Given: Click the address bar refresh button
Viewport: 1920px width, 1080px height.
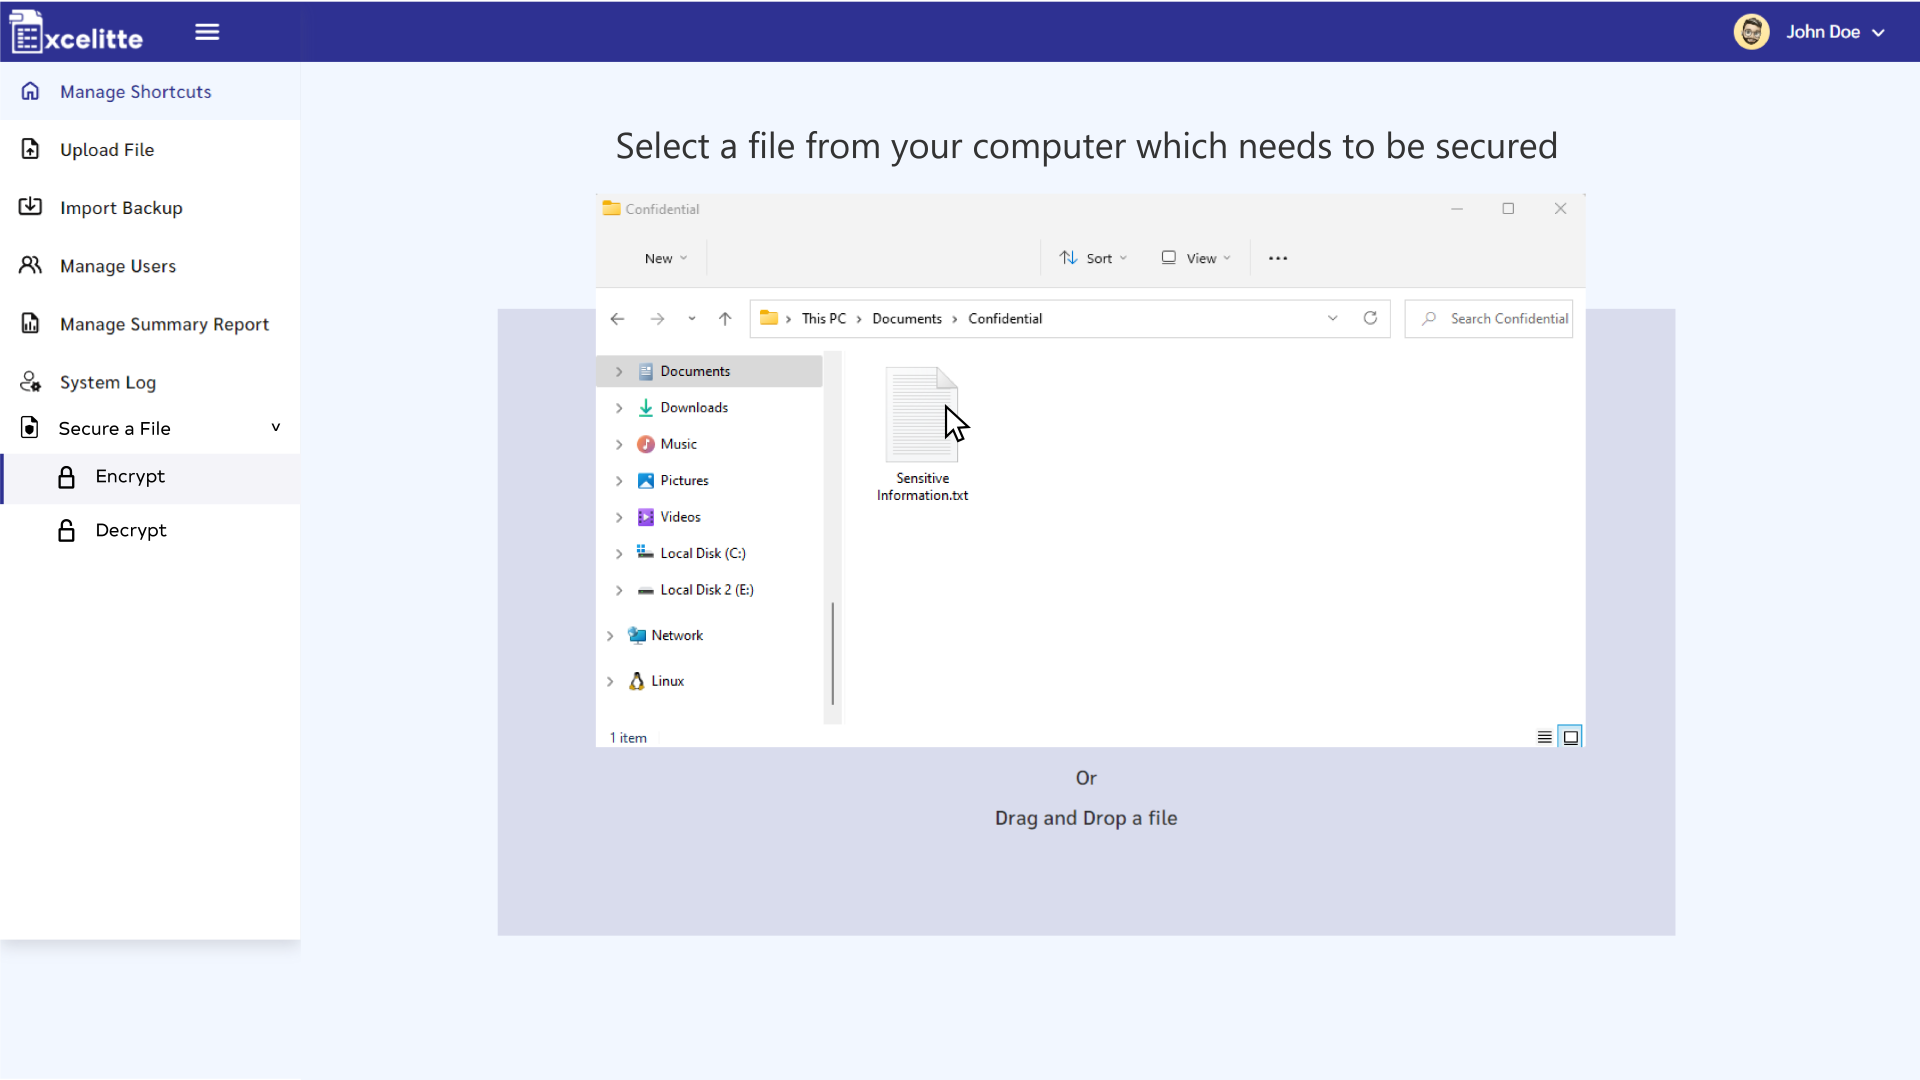Looking at the screenshot, I should pyautogui.click(x=1370, y=318).
